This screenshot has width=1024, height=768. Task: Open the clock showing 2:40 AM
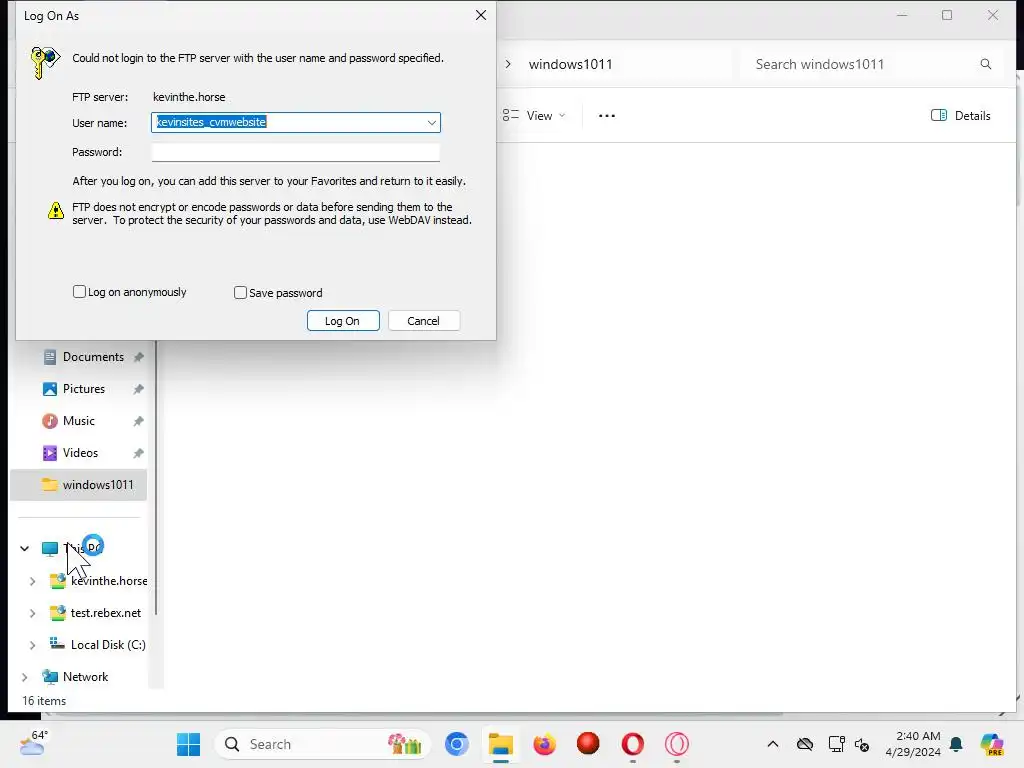point(913,744)
